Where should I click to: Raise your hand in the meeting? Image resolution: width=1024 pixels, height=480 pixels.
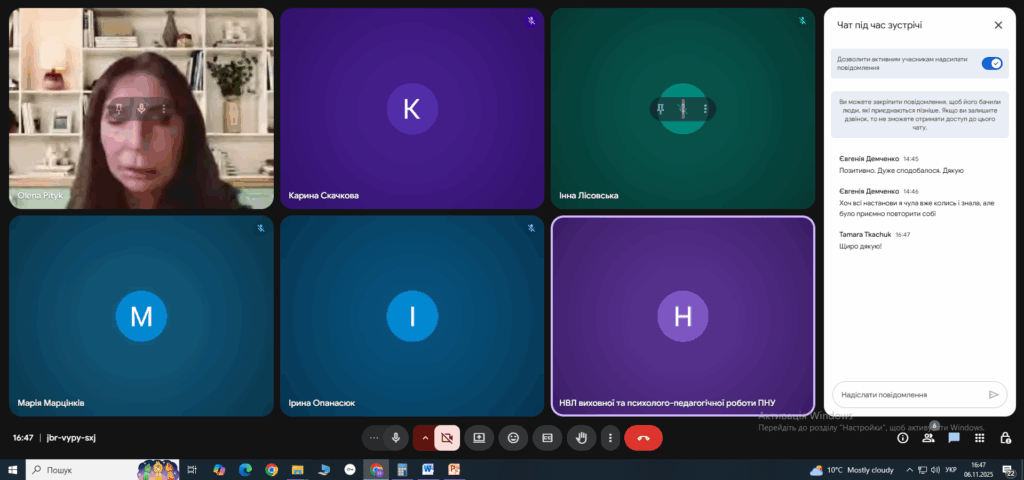(x=581, y=438)
